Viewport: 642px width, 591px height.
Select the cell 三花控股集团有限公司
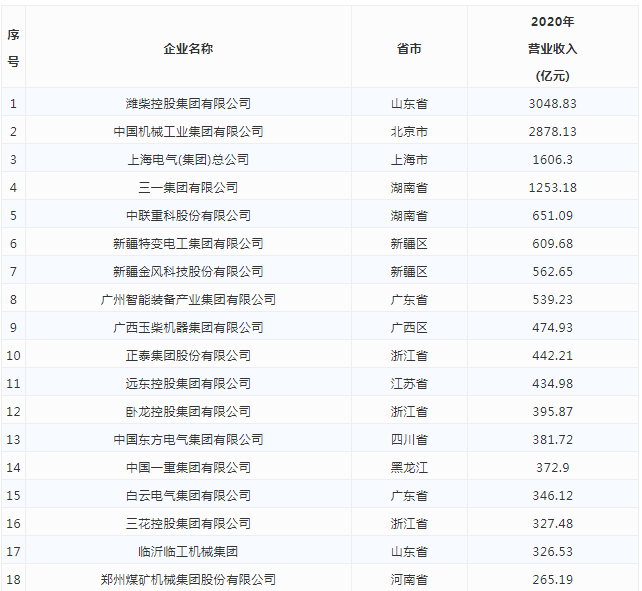188,523
